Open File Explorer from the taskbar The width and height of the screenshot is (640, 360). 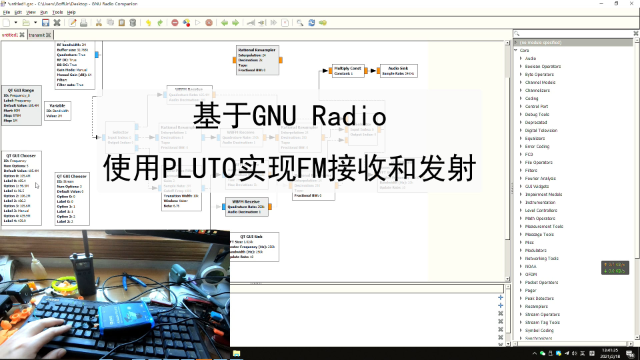[x=236, y=353]
